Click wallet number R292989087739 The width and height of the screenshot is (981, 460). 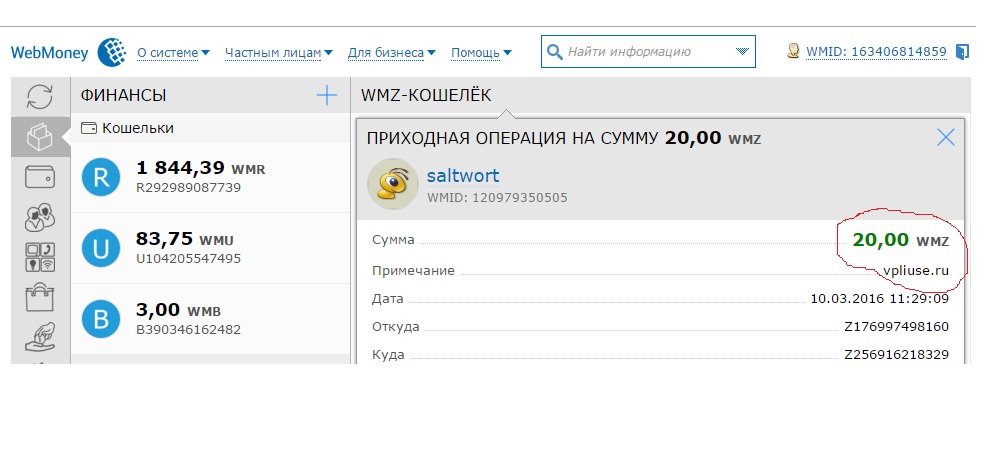pos(188,187)
